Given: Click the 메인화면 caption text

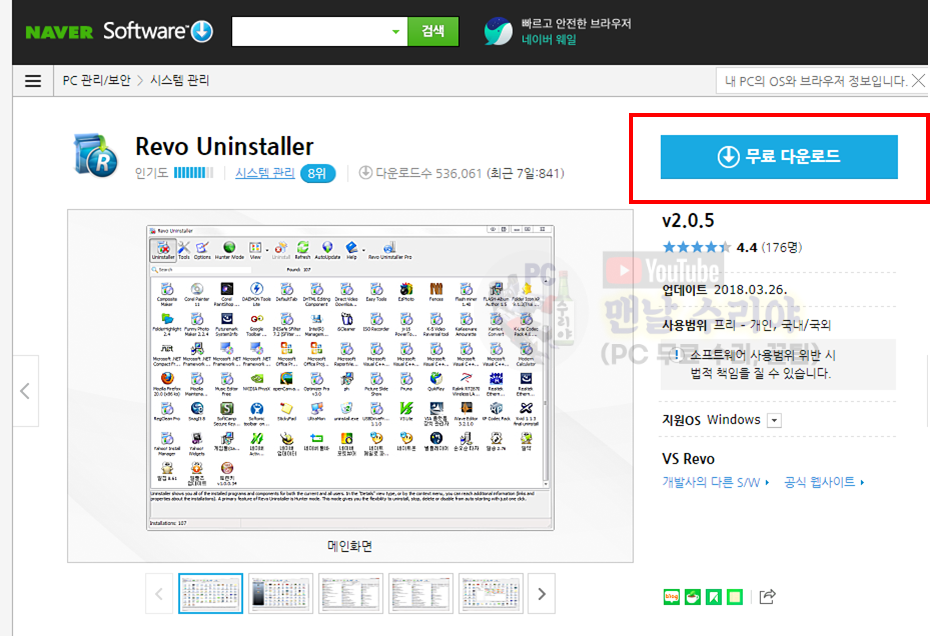Looking at the screenshot, I should [x=350, y=546].
